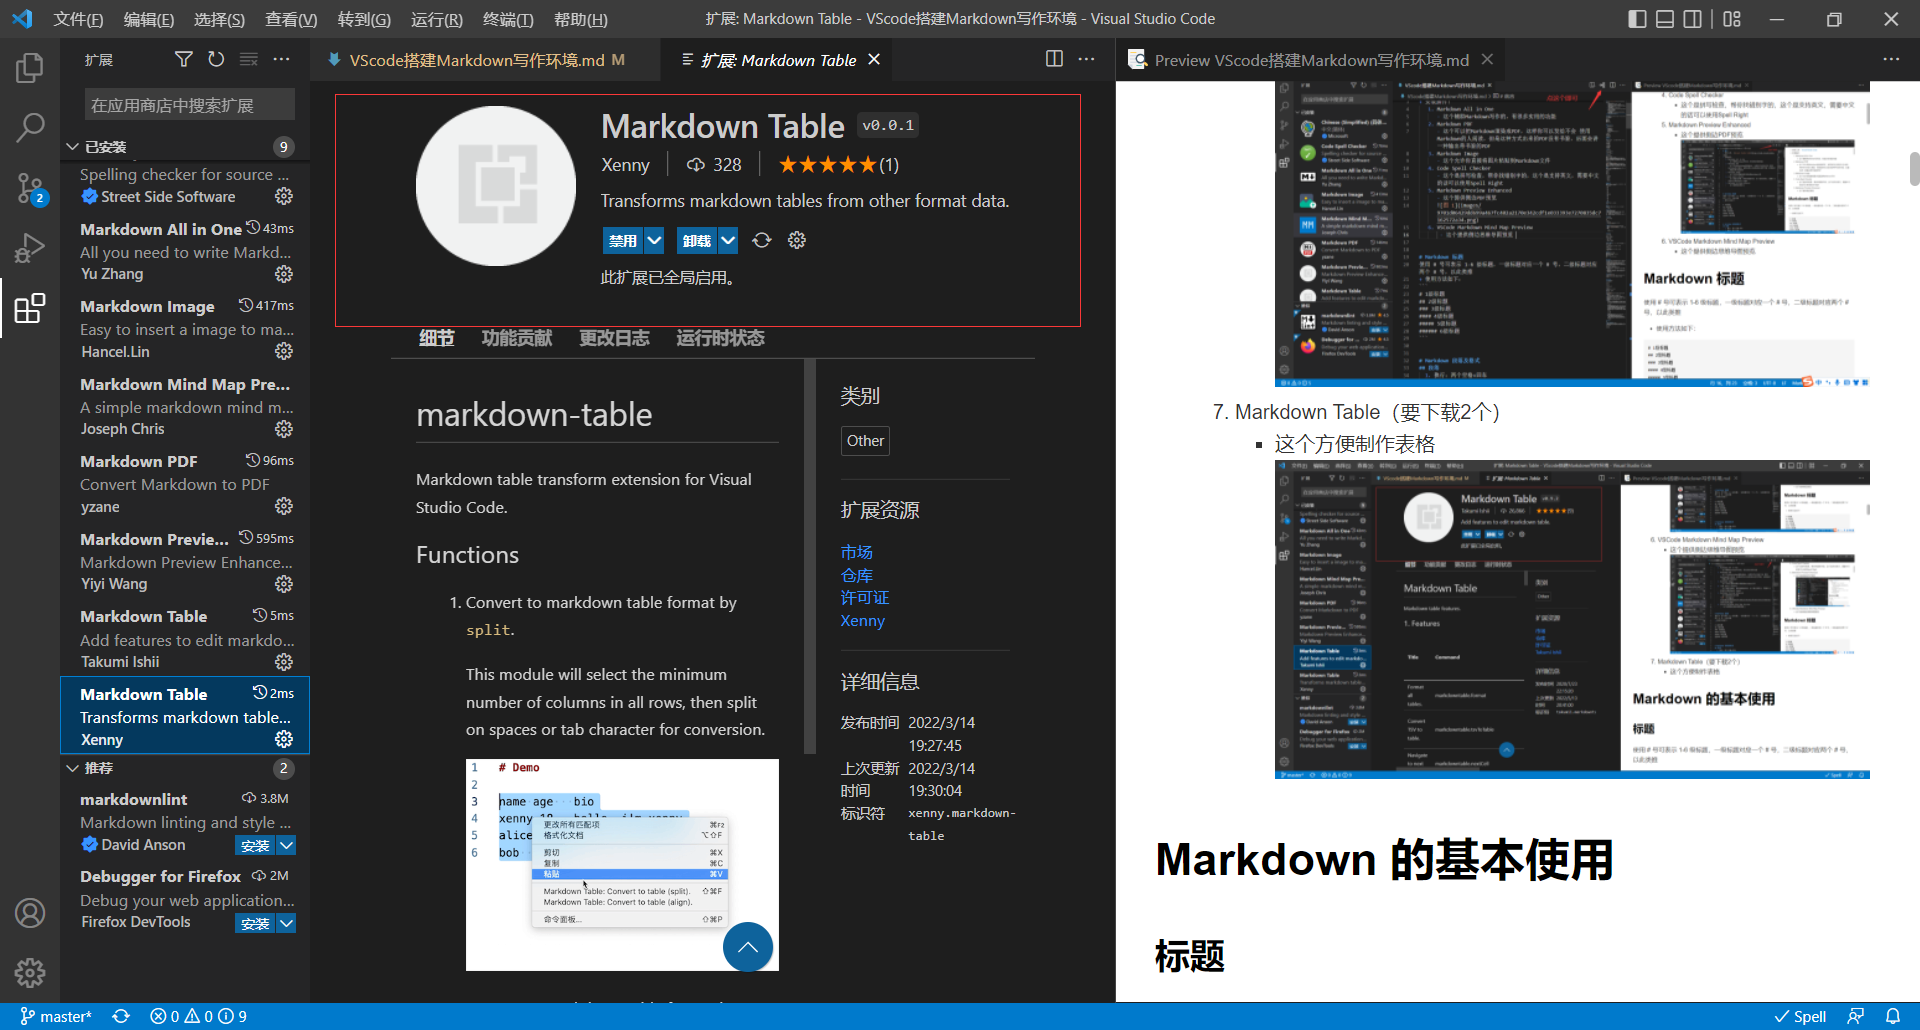The image size is (1920, 1030).
Task: Split the editor to the right
Action: tap(1054, 59)
